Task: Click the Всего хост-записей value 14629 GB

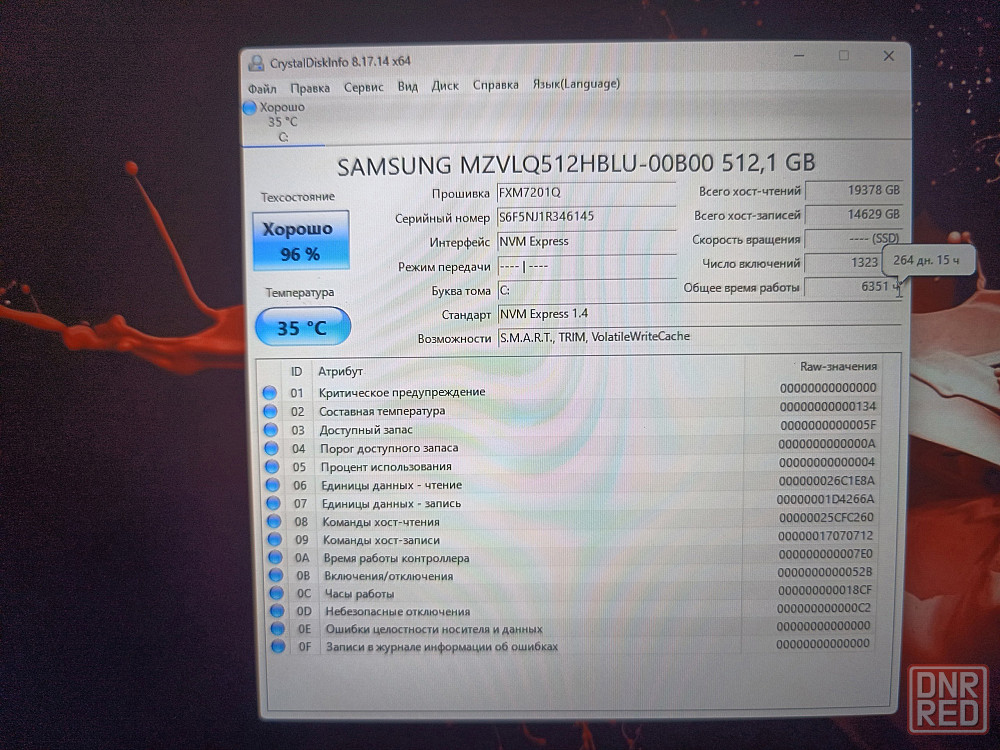Action: click(x=853, y=214)
